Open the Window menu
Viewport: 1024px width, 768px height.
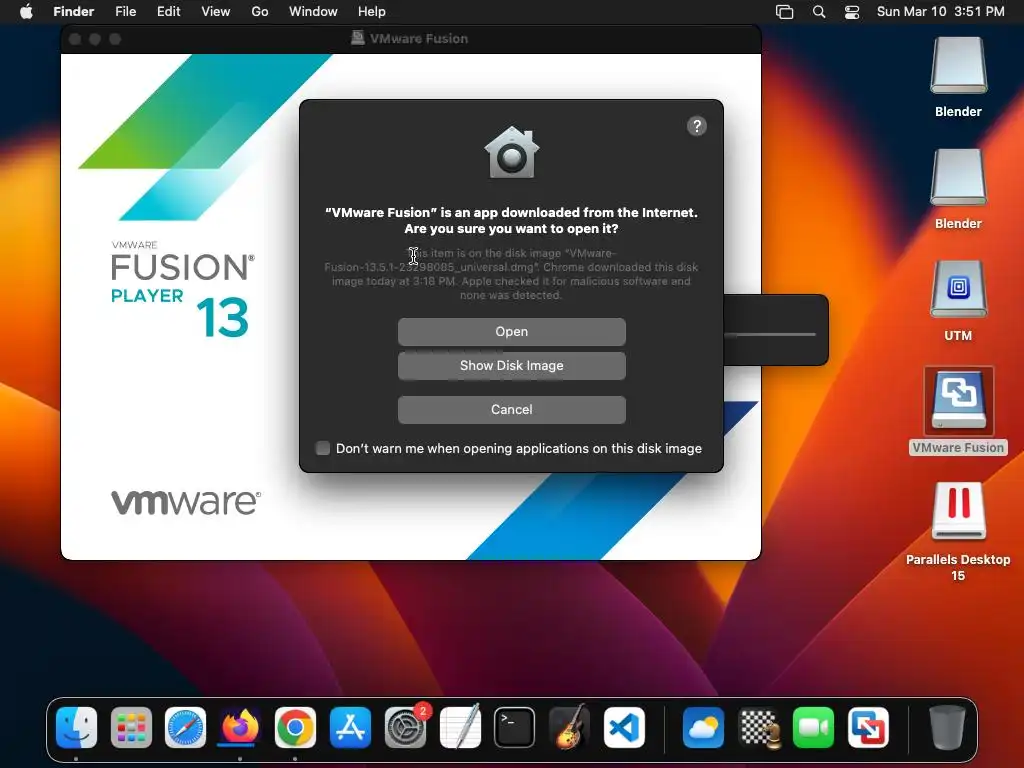(313, 12)
